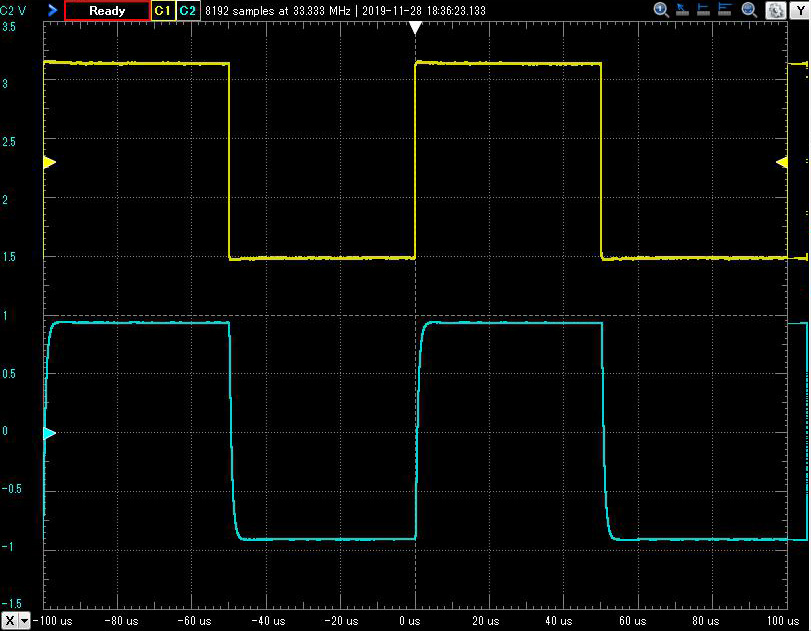This screenshot has width=811, height=631.
Task: Click the X cursor button
Action: 11,620
